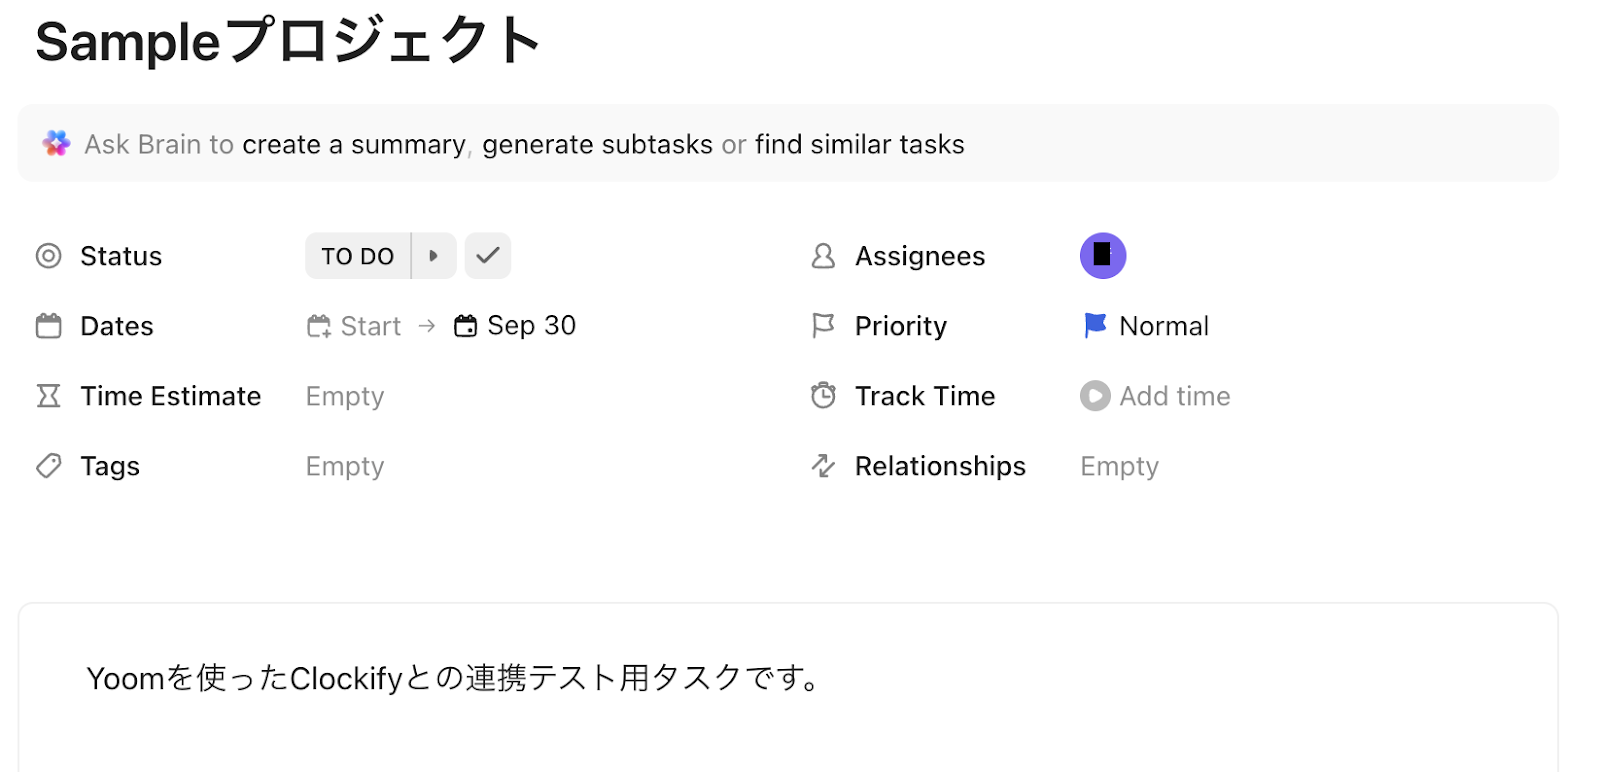Click the Brain AI sparkle icon
Image resolution: width=1600 pixels, height=772 pixels.
pyautogui.click(x=56, y=144)
